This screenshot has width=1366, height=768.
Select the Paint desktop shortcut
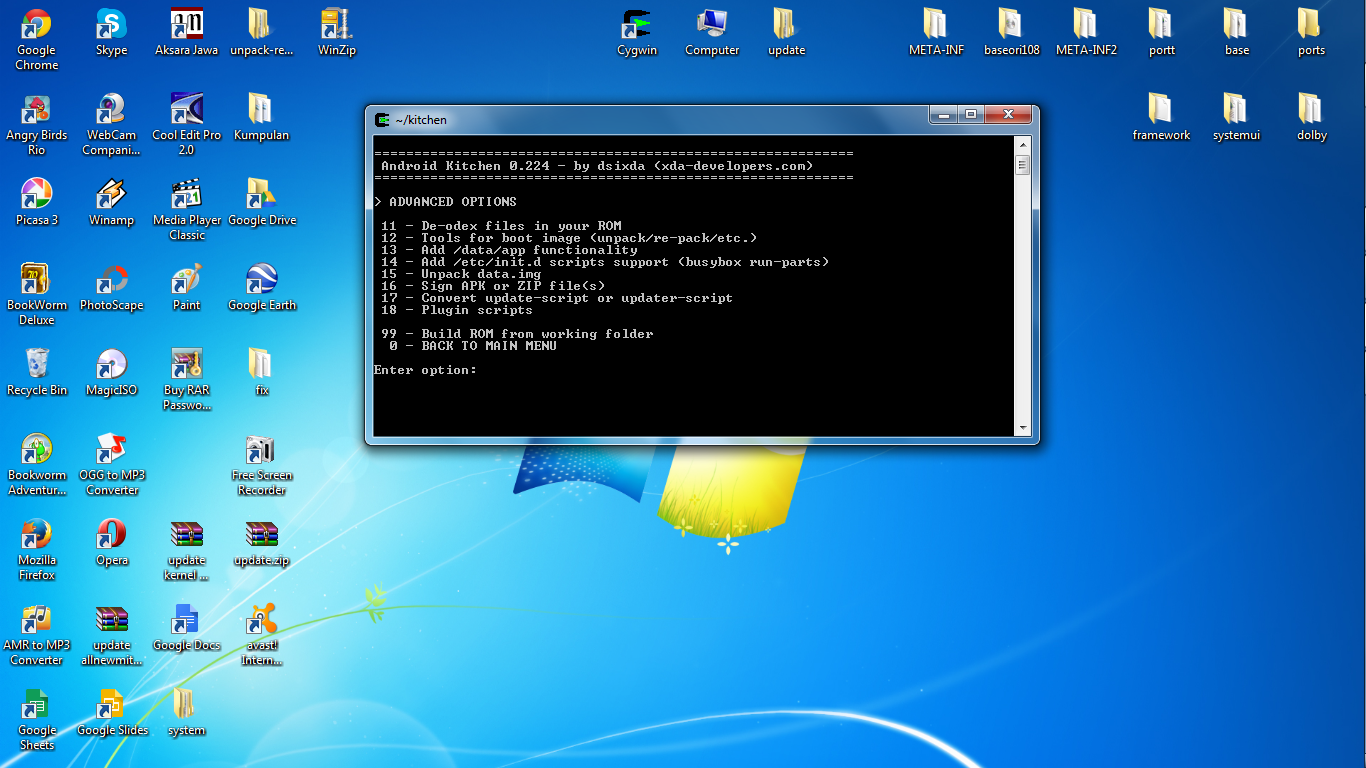187,287
